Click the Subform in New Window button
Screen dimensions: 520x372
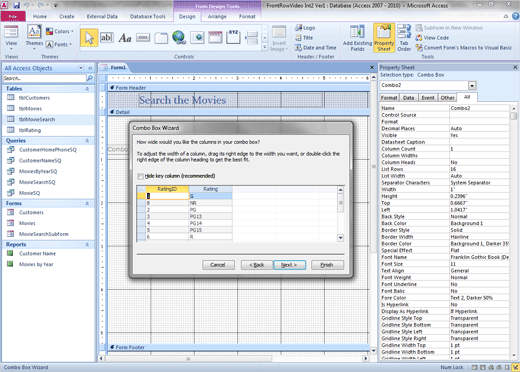[449, 28]
